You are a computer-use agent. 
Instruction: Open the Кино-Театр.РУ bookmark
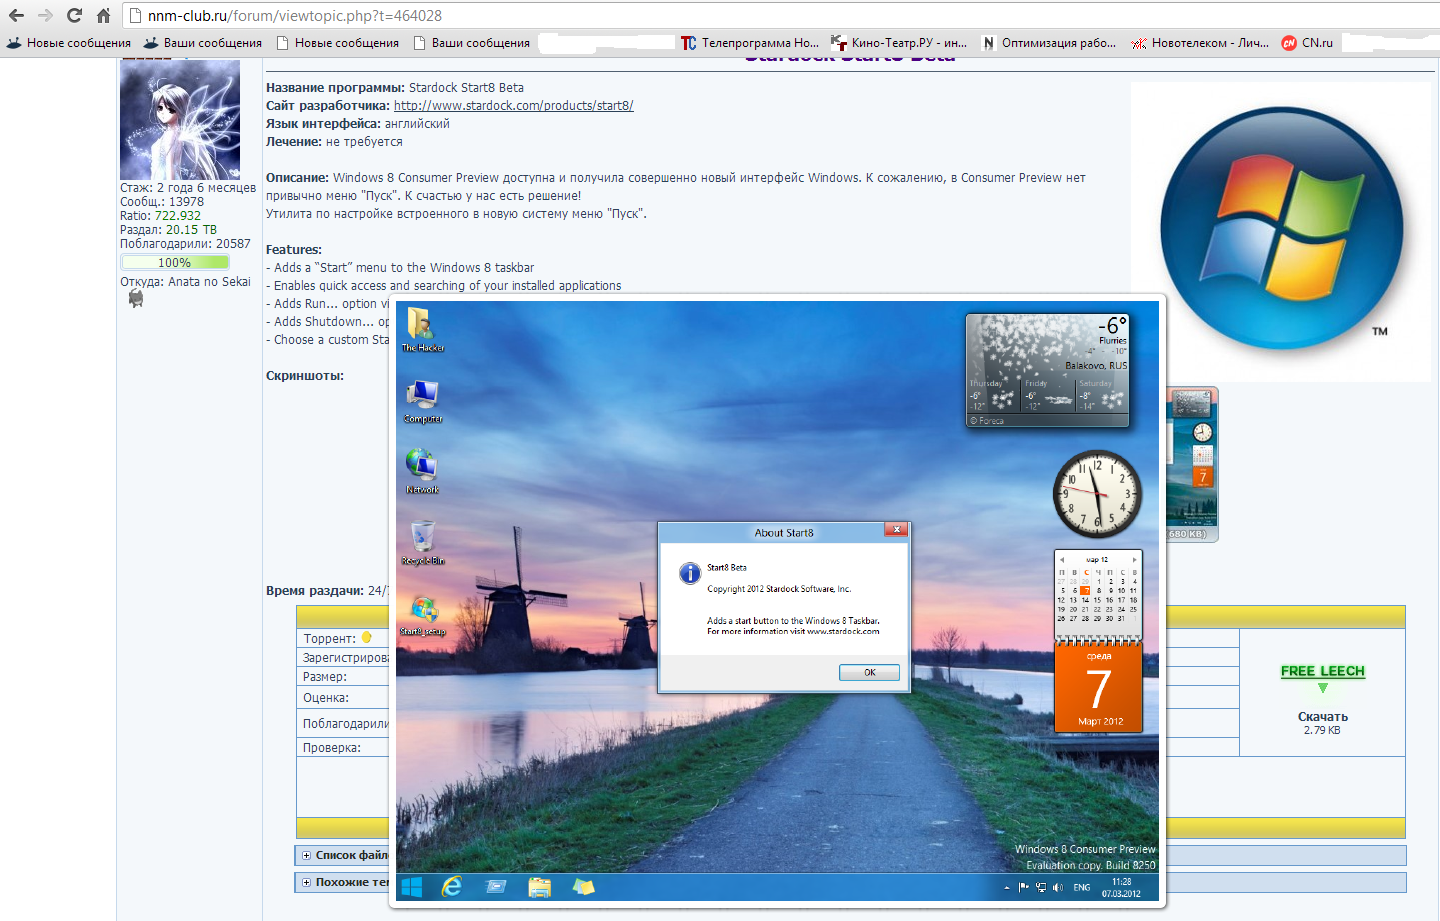pyautogui.click(x=899, y=43)
